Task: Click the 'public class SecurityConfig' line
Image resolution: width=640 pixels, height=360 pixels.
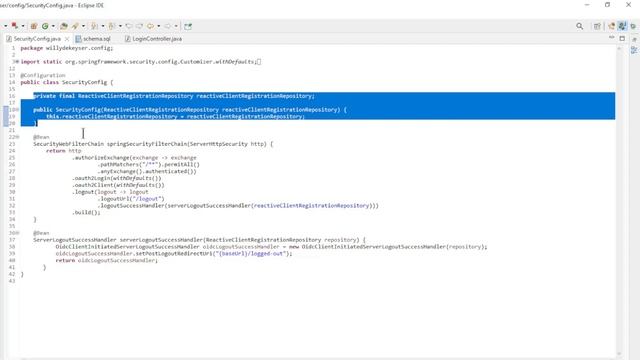Action: [67, 82]
